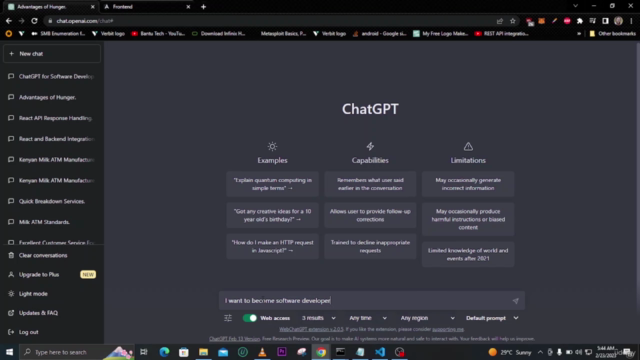Open Premiere Pro from the taskbar
This screenshot has height=360, width=640.
282,352
